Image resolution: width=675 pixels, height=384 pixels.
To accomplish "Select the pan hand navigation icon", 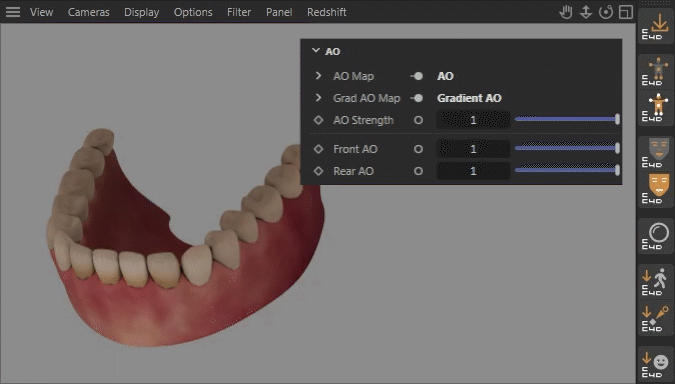I will tap(566, 12).
